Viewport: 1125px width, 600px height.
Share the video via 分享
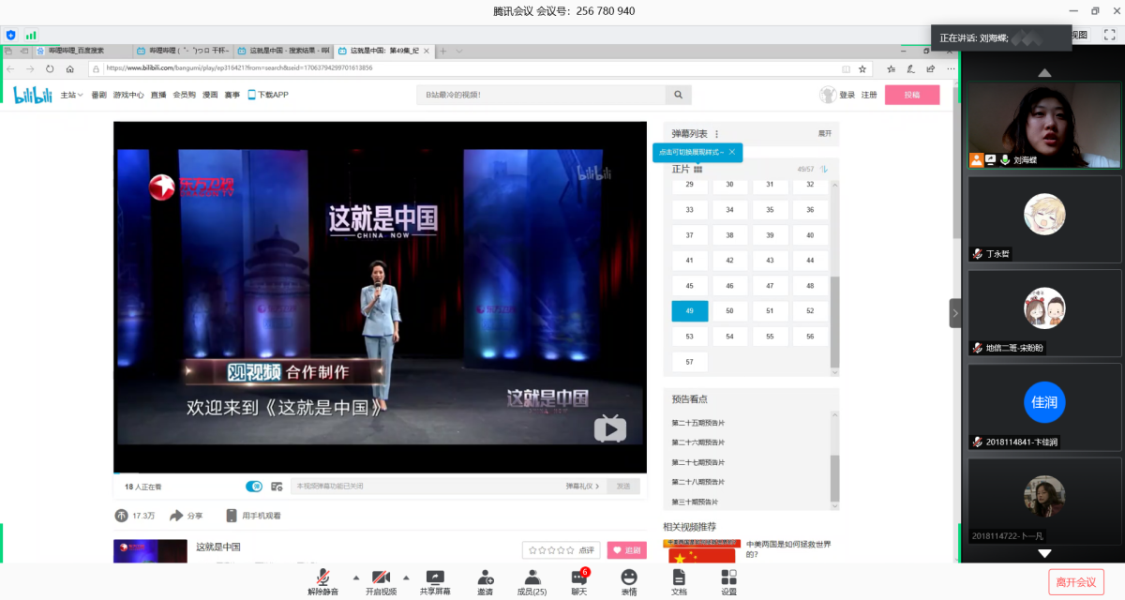coord(186,515)
